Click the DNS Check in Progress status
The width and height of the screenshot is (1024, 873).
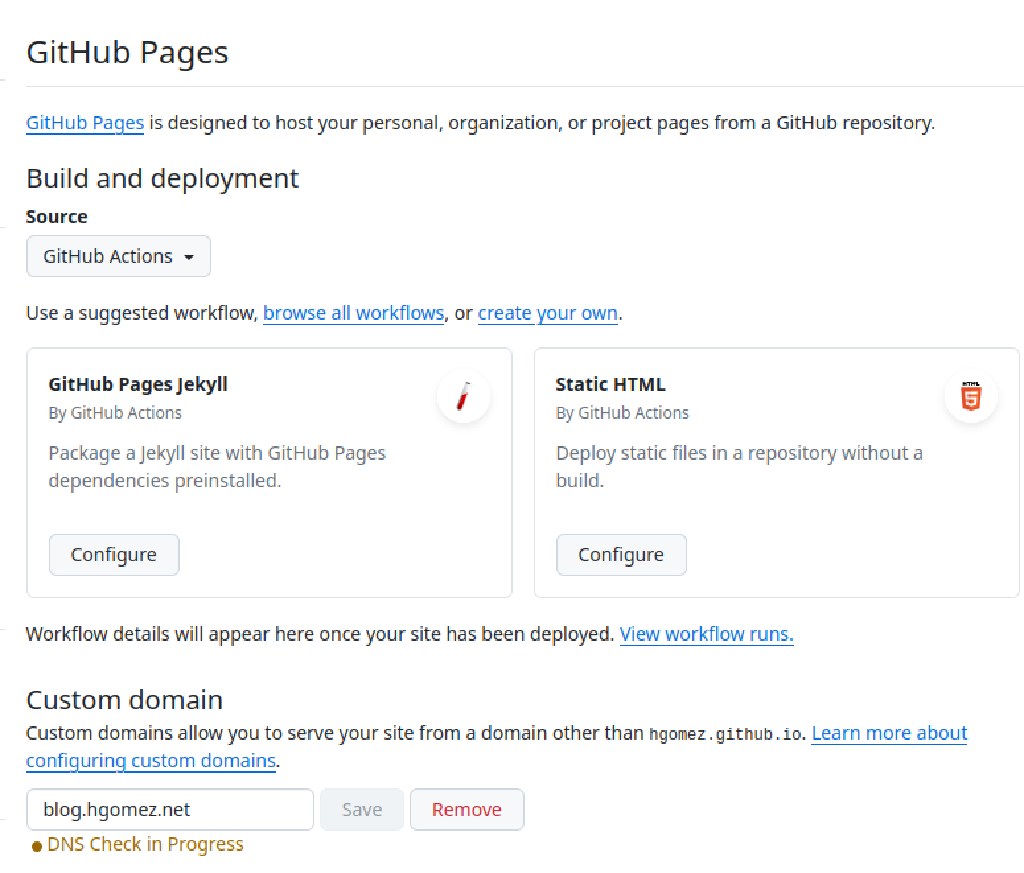tap(146, 844)
